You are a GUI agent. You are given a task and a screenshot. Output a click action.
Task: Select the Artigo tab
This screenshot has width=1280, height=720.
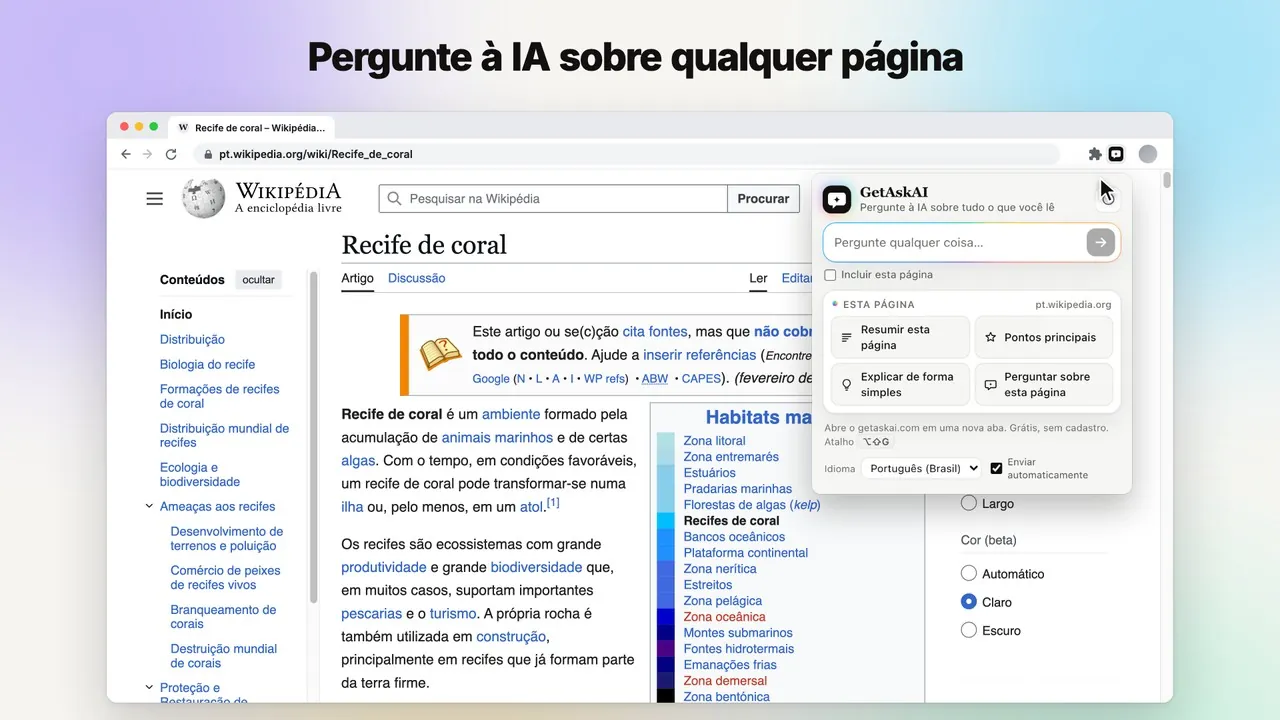pyautogui.click(x=357, y=278)
